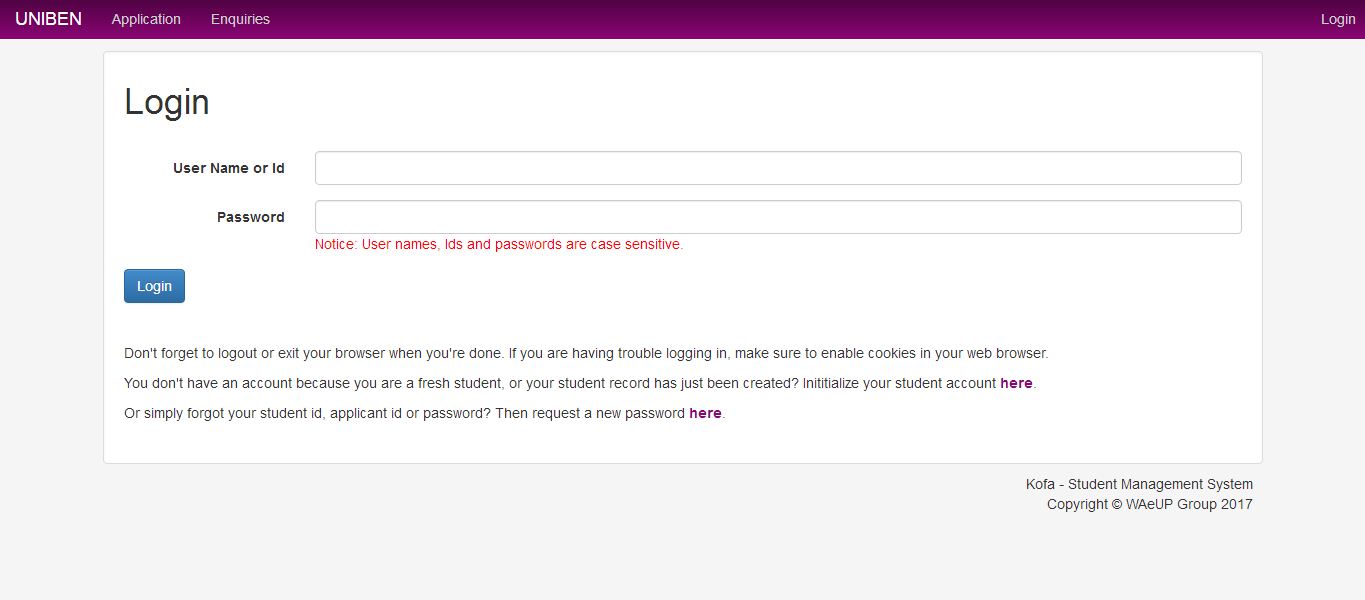Viewport: 1365px width, 600px height.
Task: Focus the Password input field
Action: (x=777, y=217)
